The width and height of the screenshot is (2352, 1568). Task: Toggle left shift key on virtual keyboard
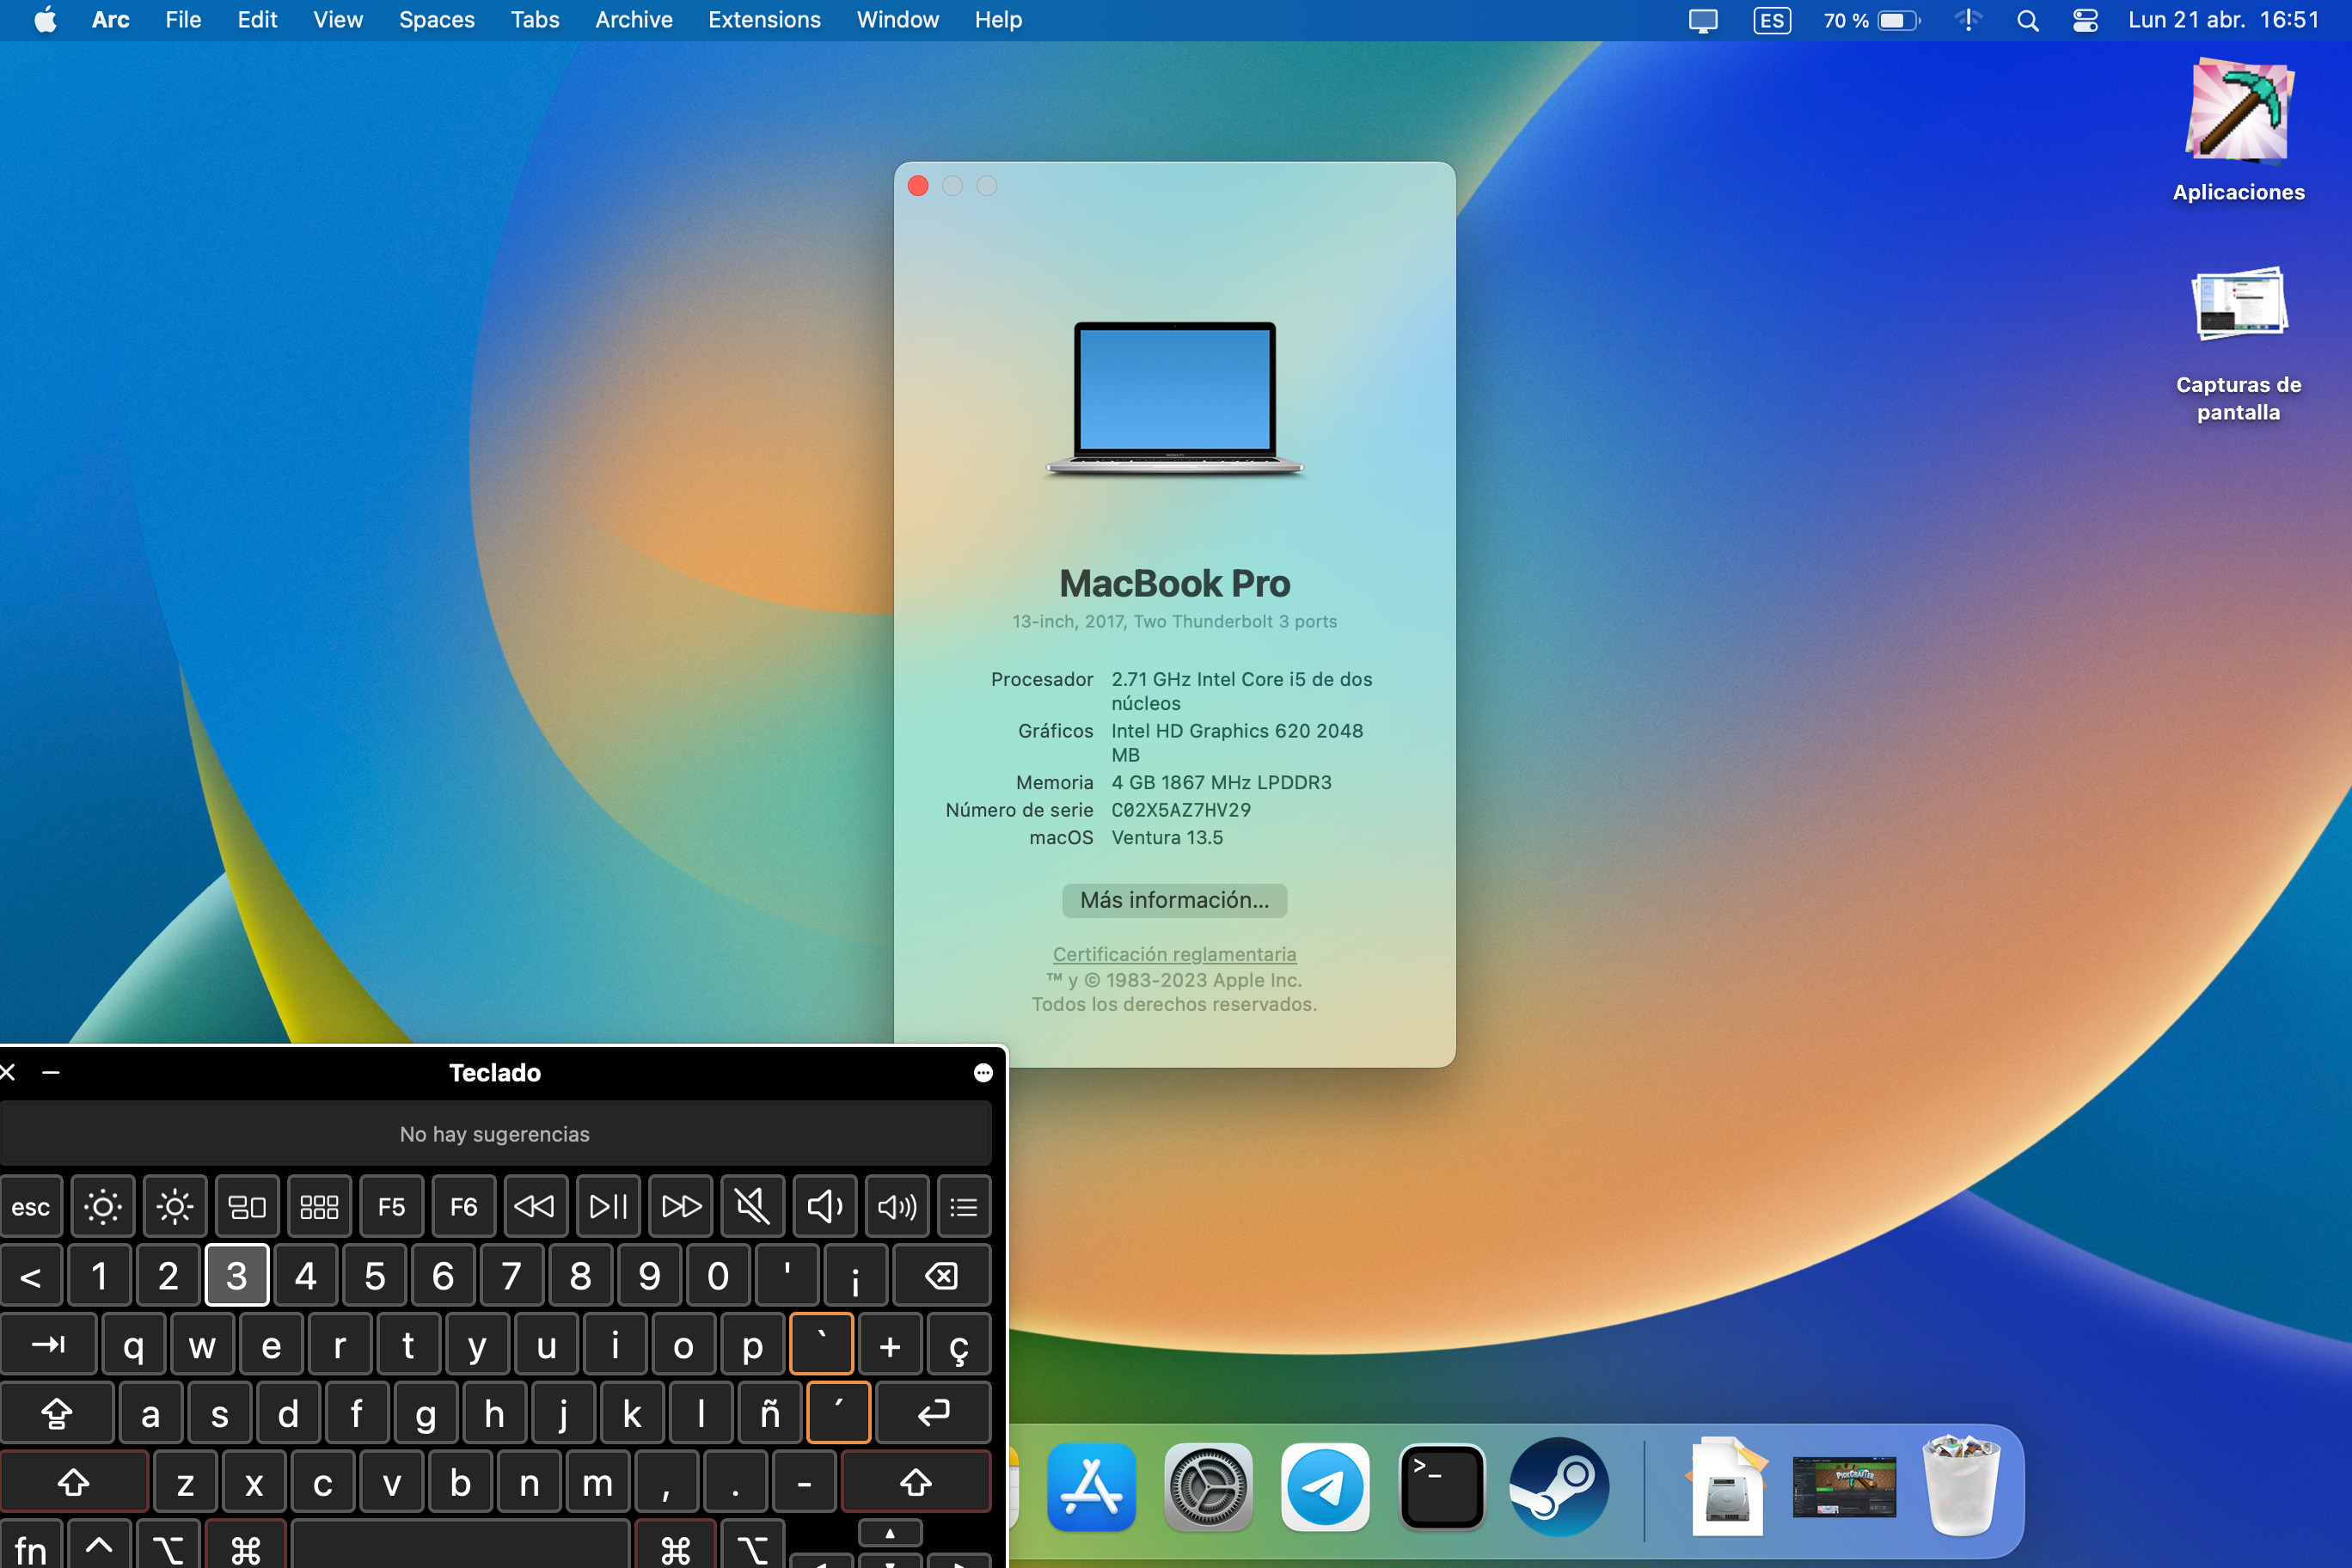[x=73, y=1482]
